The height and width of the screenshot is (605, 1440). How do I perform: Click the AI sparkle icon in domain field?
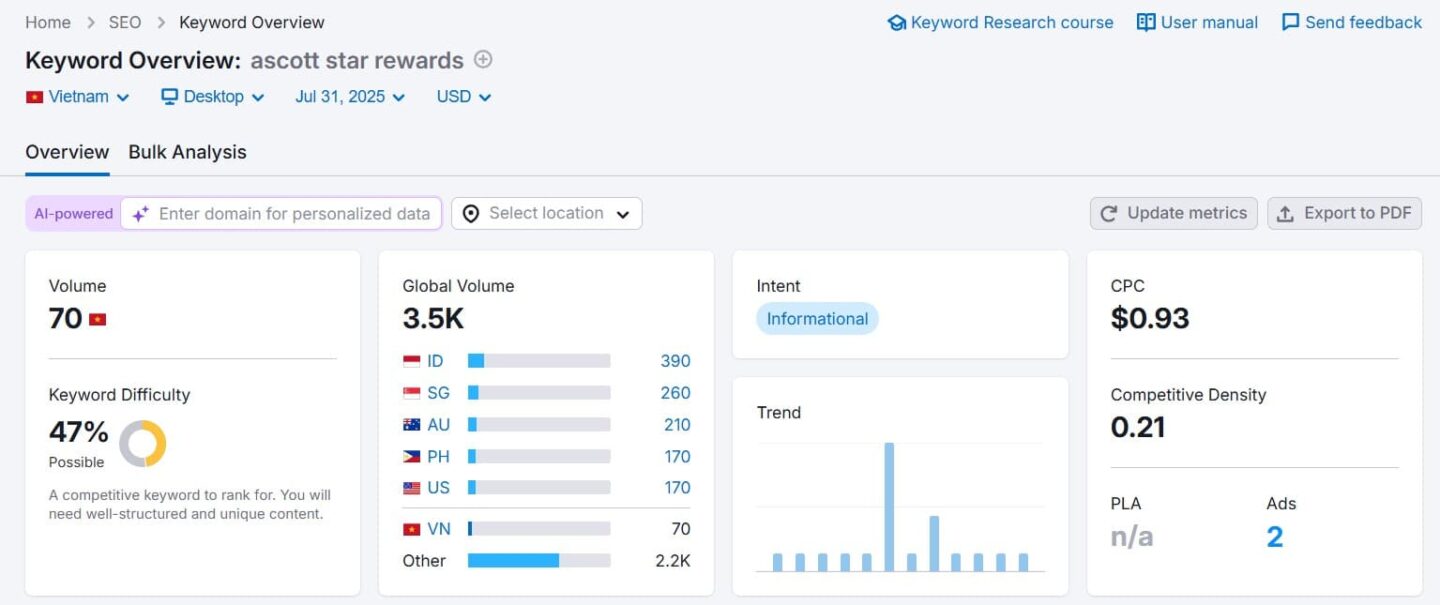tap(141, 214)
